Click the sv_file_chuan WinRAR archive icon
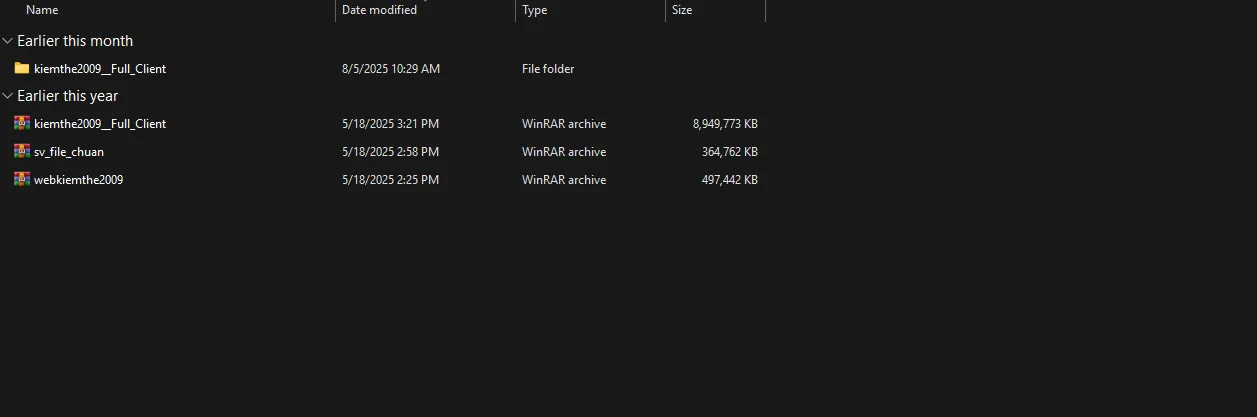The image size is (1257, 417). [22, 152]
